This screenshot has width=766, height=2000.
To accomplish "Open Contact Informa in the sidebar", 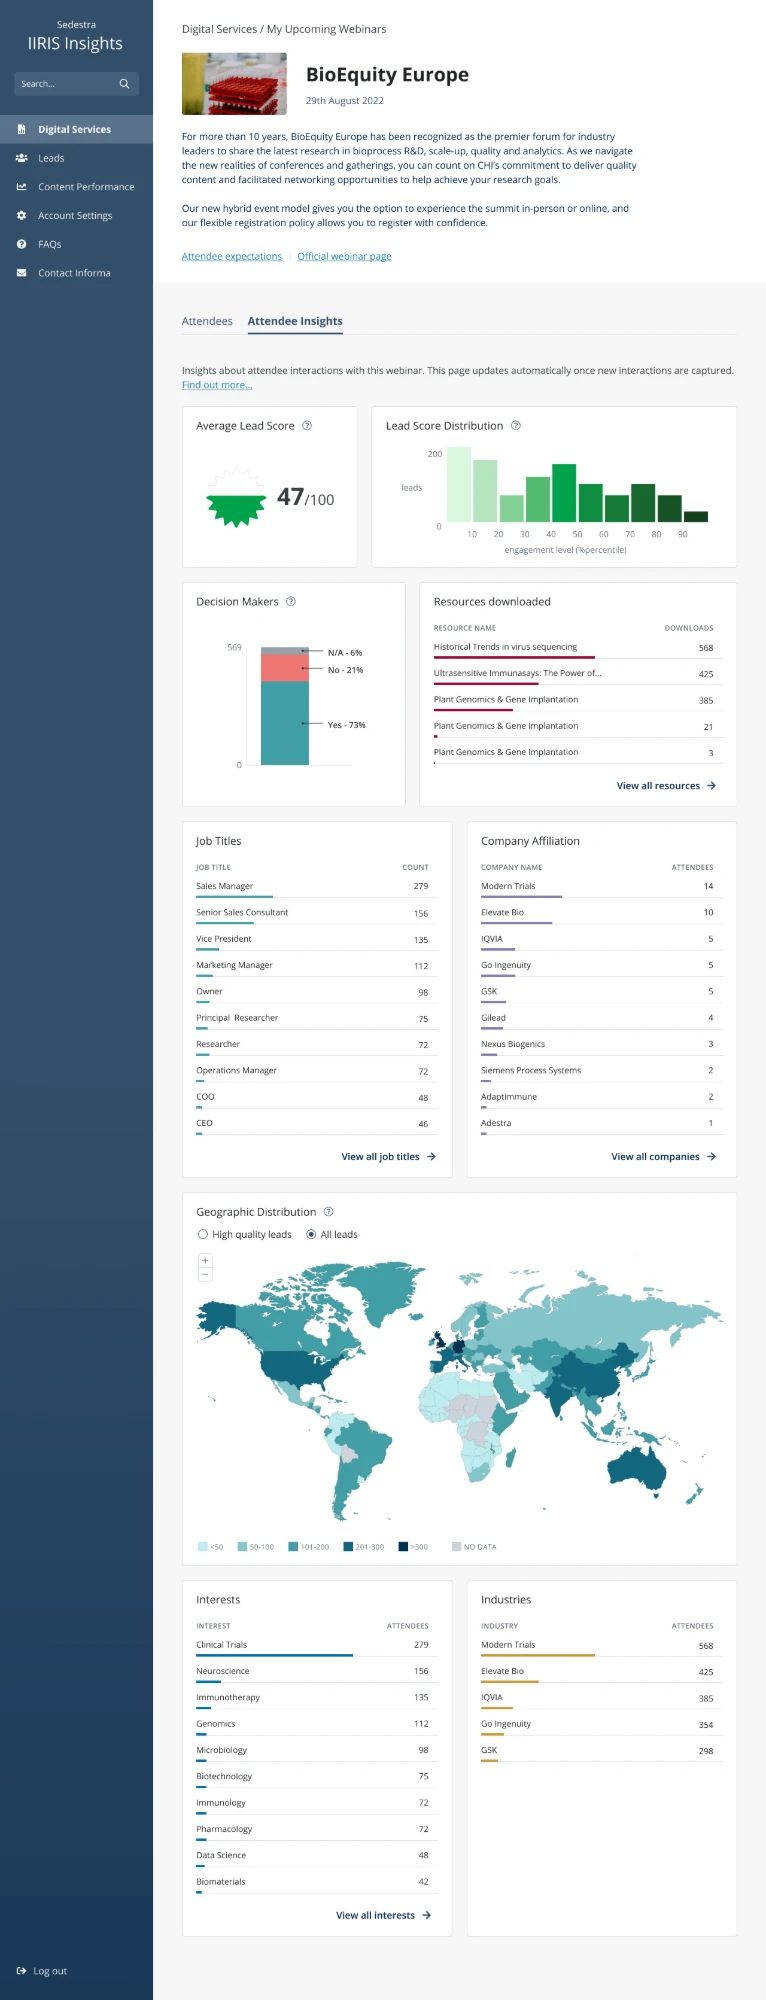I will point(76,273).
